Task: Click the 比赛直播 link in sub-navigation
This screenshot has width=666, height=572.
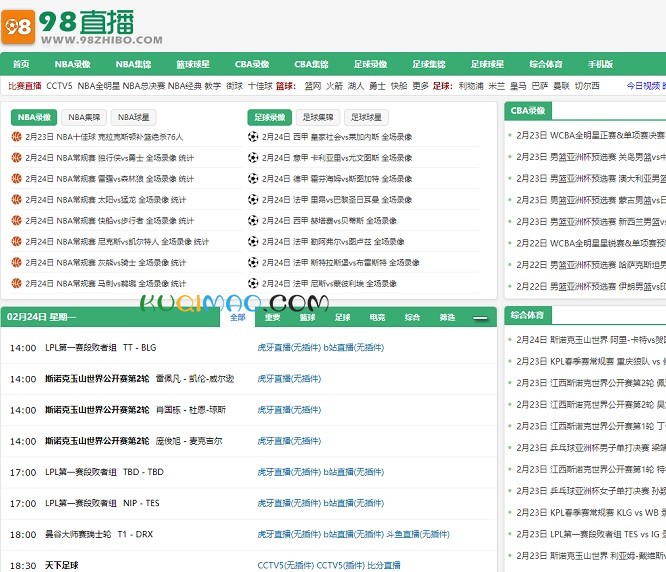Action: (25, 86)
